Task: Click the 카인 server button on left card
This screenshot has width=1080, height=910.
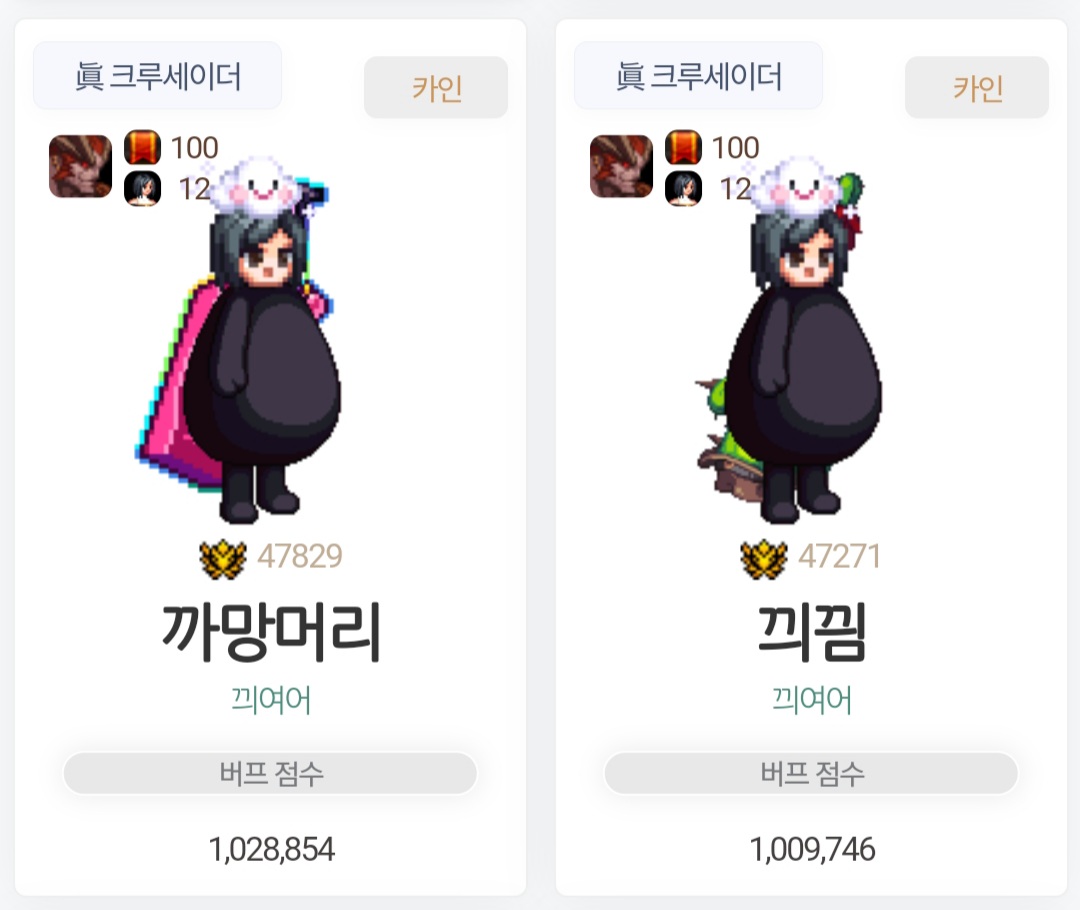Action: 436,87
